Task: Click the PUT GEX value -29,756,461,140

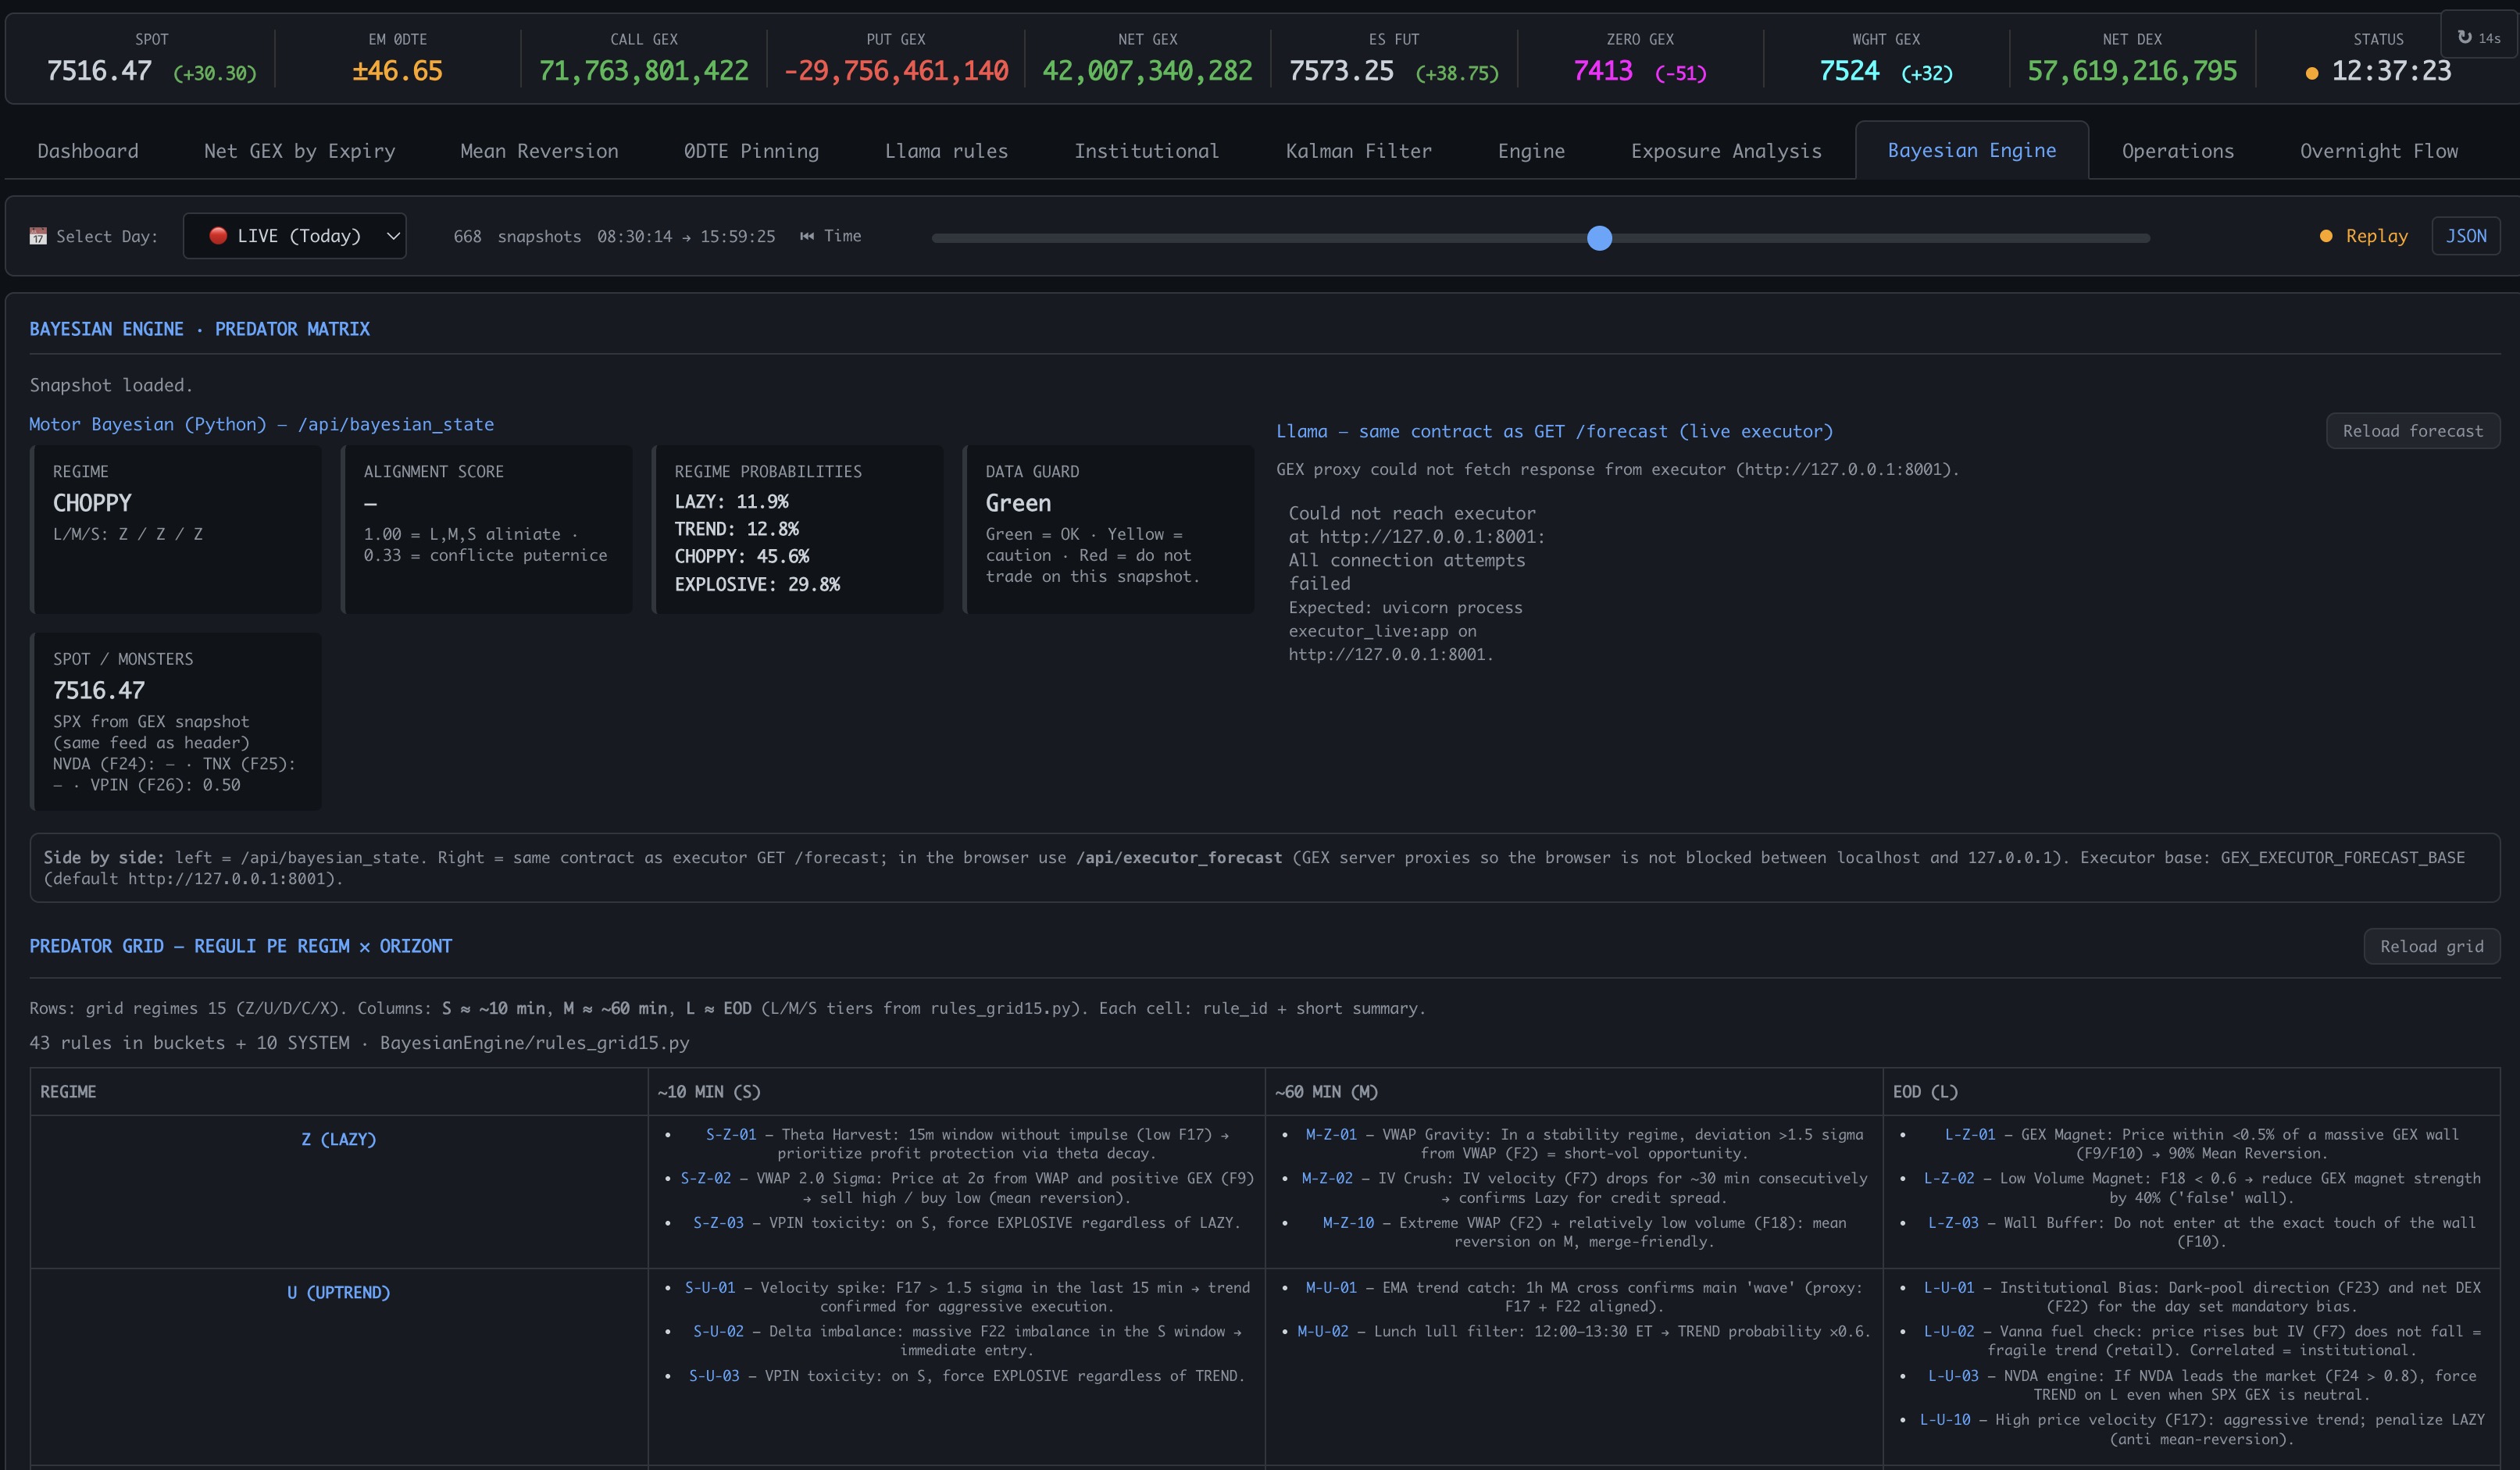Action: 896,71
